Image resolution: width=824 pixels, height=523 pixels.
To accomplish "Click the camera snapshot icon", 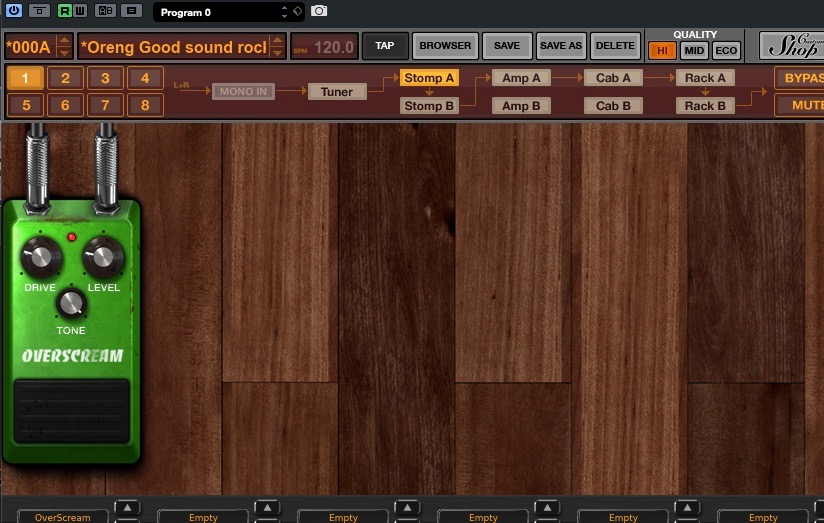I will click(319, 11).
